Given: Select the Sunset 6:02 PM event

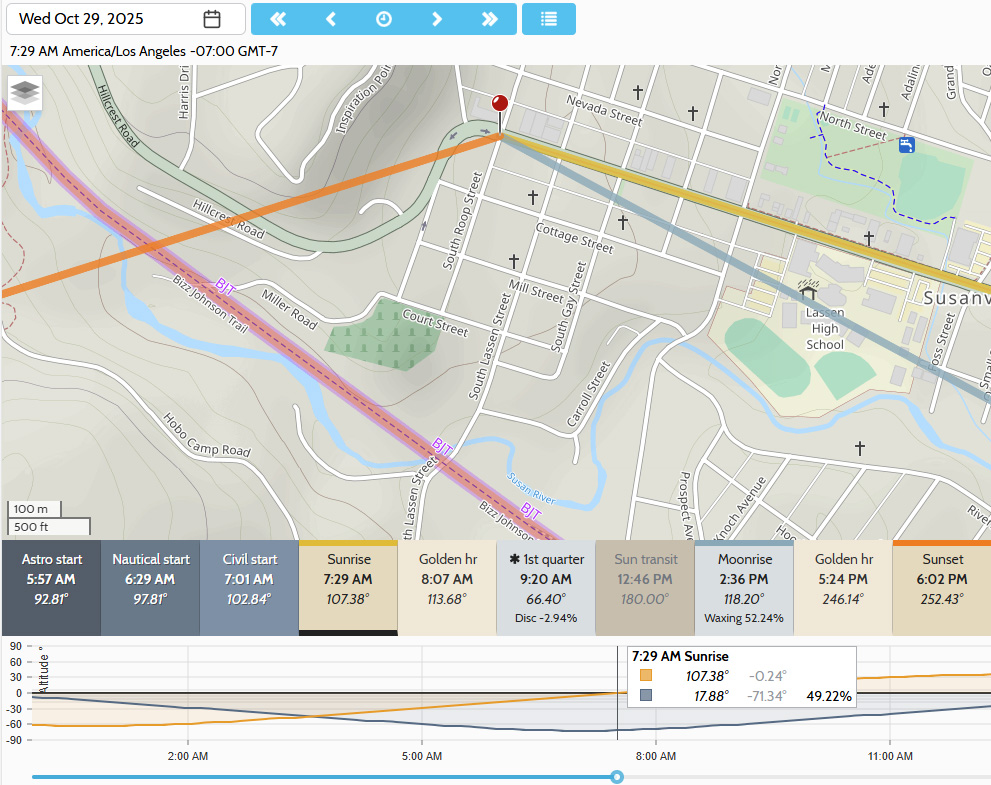Looking at the screenshot, I should click(941, 588).
